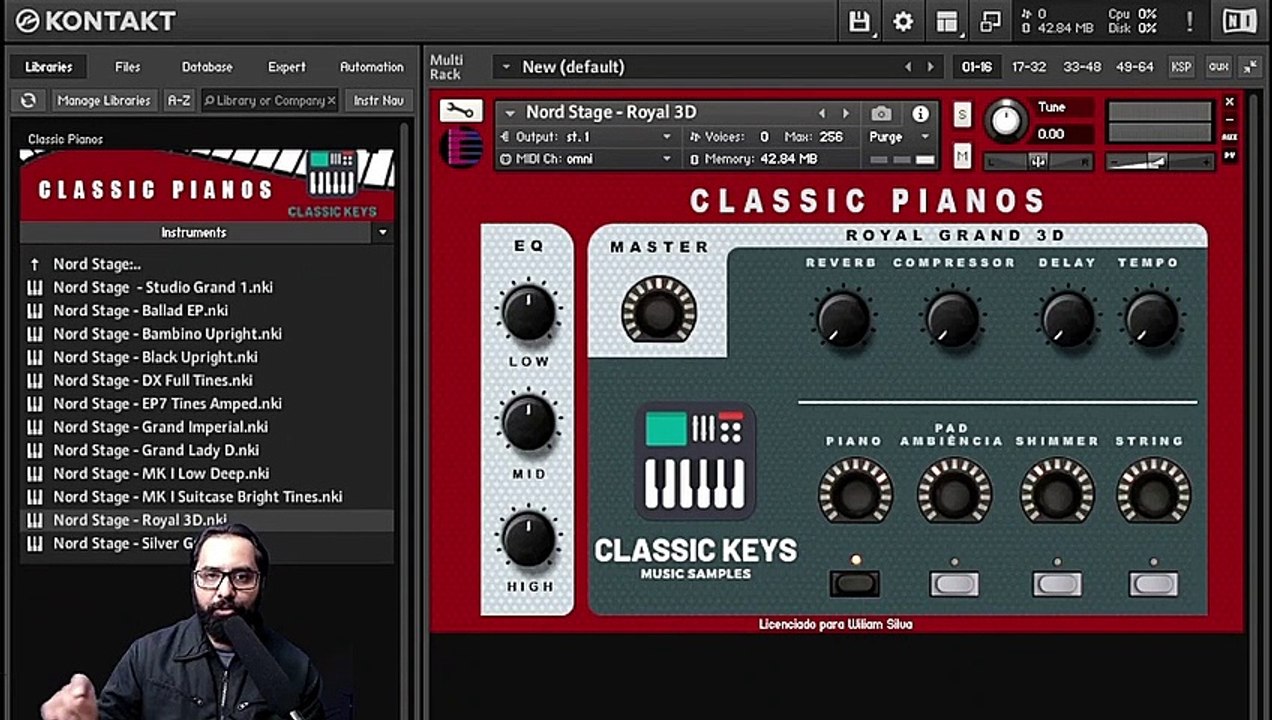The height and width of the screenshot is (720, 1272).
Task: Click the refresh libraries icon
Action: click(28, 100)
